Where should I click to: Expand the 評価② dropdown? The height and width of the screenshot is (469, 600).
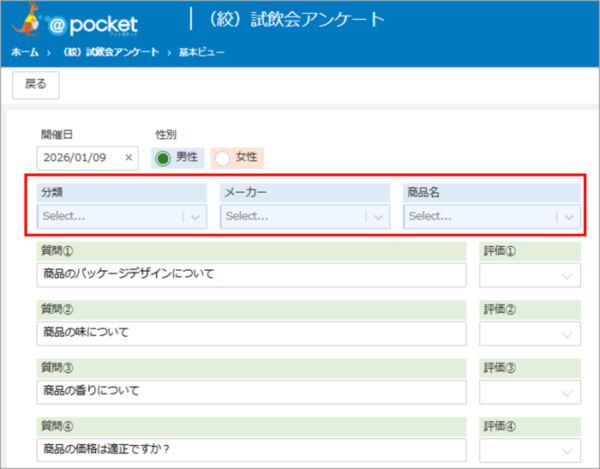pyautogui.click(x=530, y=334)
